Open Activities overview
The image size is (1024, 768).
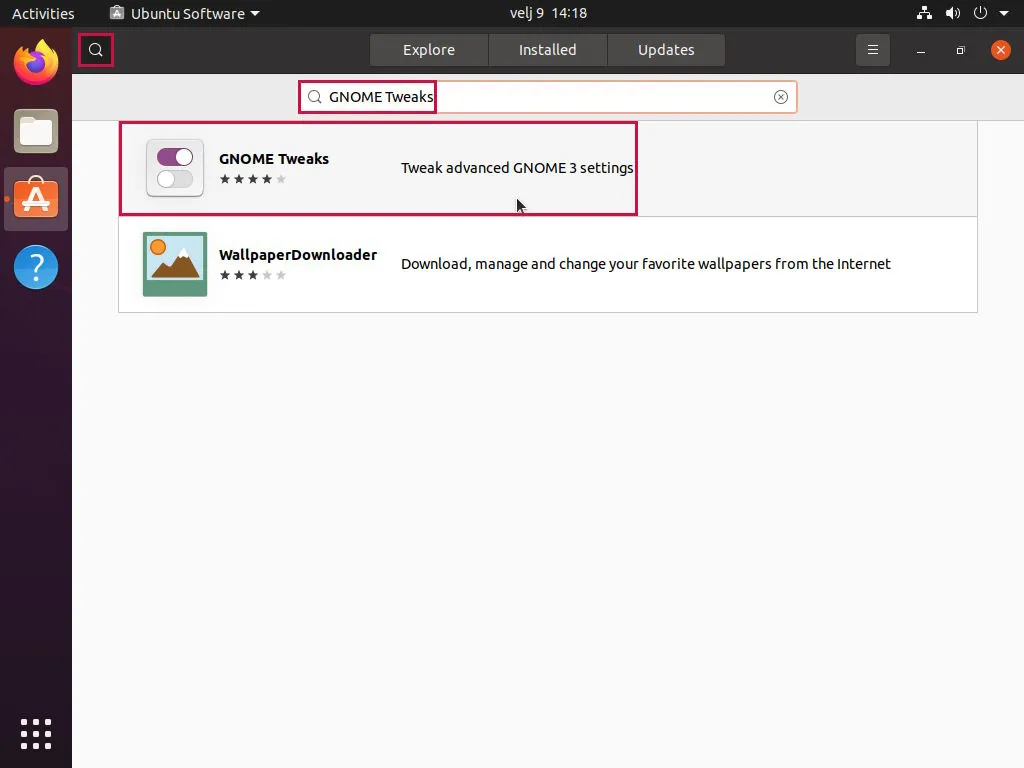tap(43, 13)
